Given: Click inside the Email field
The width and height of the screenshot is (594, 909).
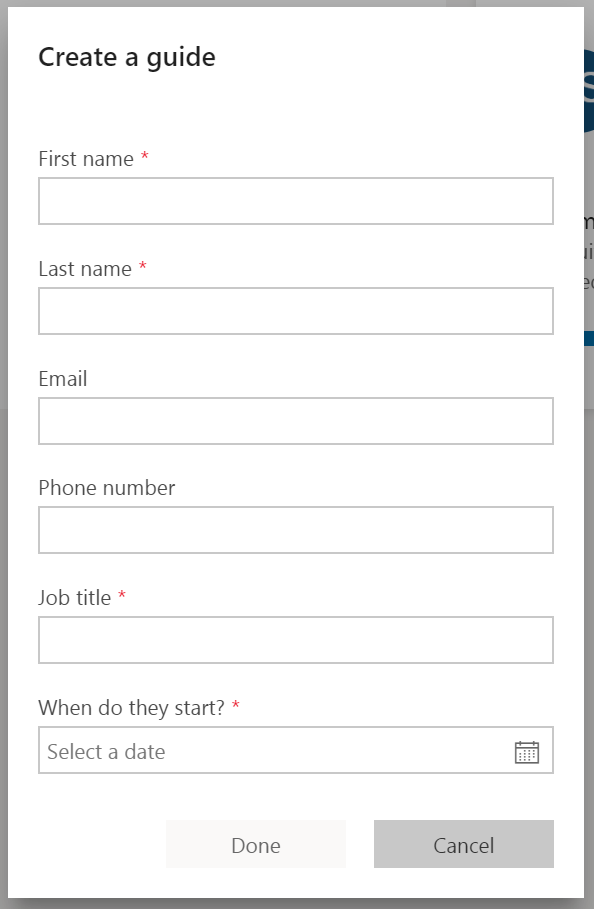Looking at the screenshot, I should (x=295, y=421).
